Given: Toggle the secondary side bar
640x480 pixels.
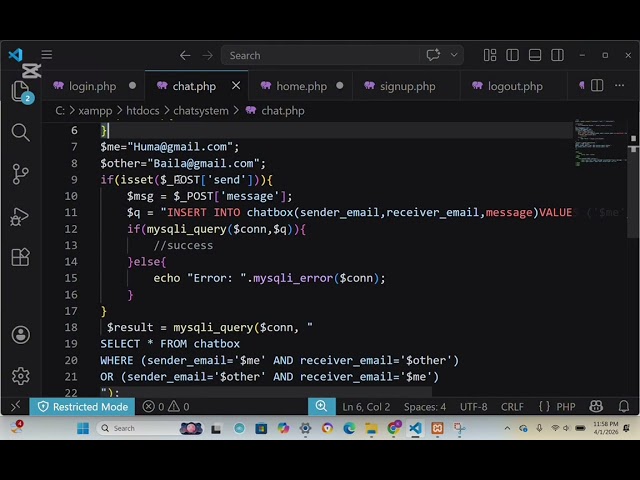Looking at the screenshot, I should [x=557, y=55].
